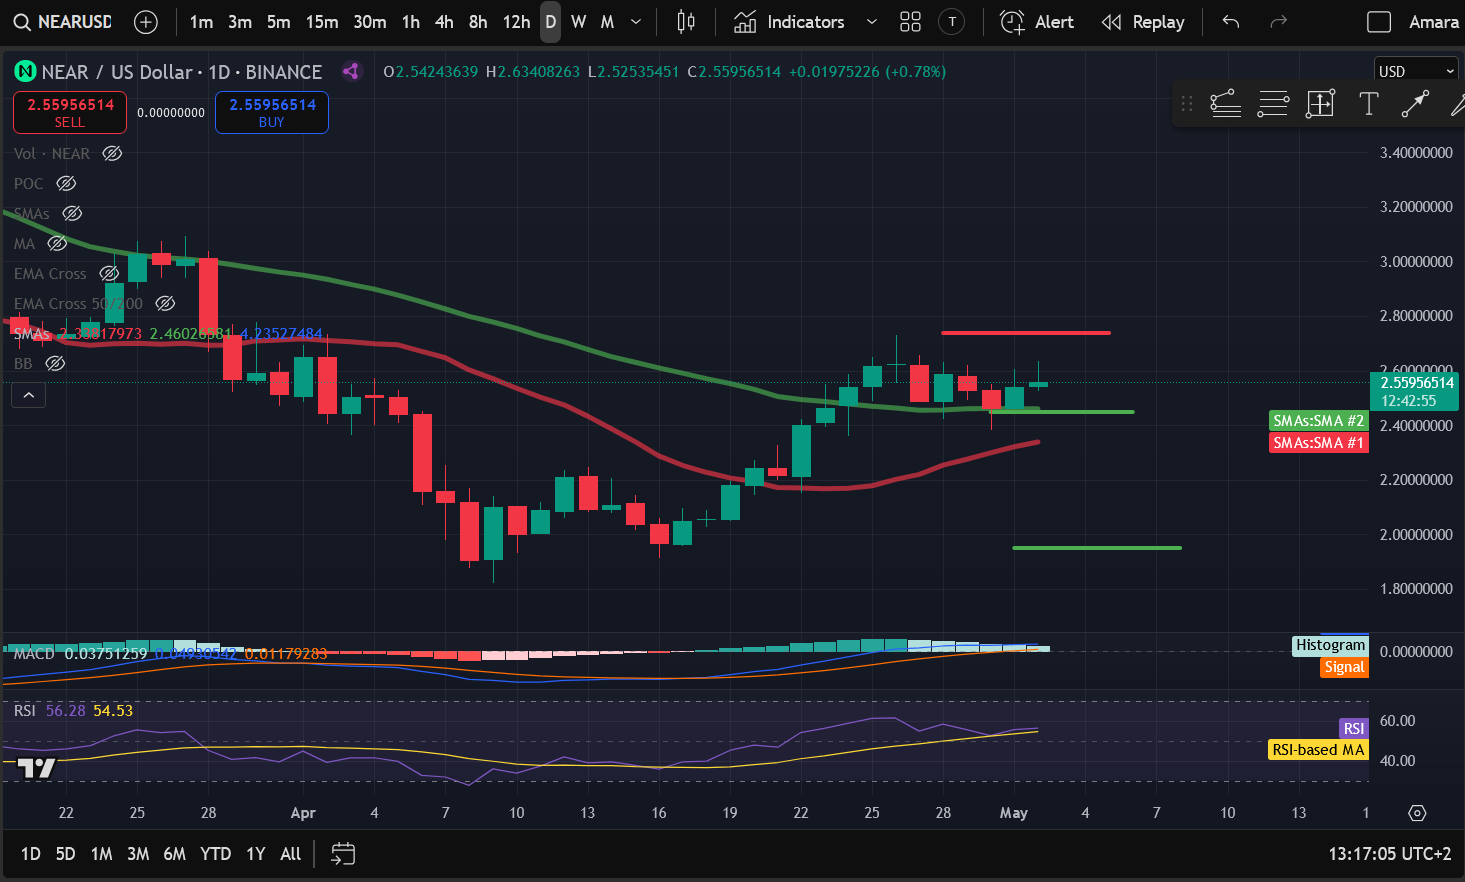Expand the time interval dropdown chevron
1465x882 pixels.
[636, 22]
